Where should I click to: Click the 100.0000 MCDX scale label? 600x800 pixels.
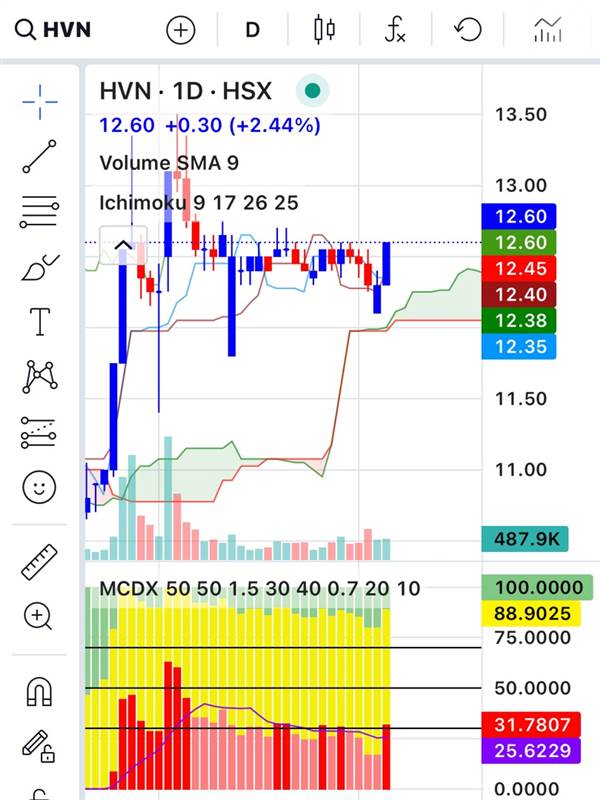[537, 587]
